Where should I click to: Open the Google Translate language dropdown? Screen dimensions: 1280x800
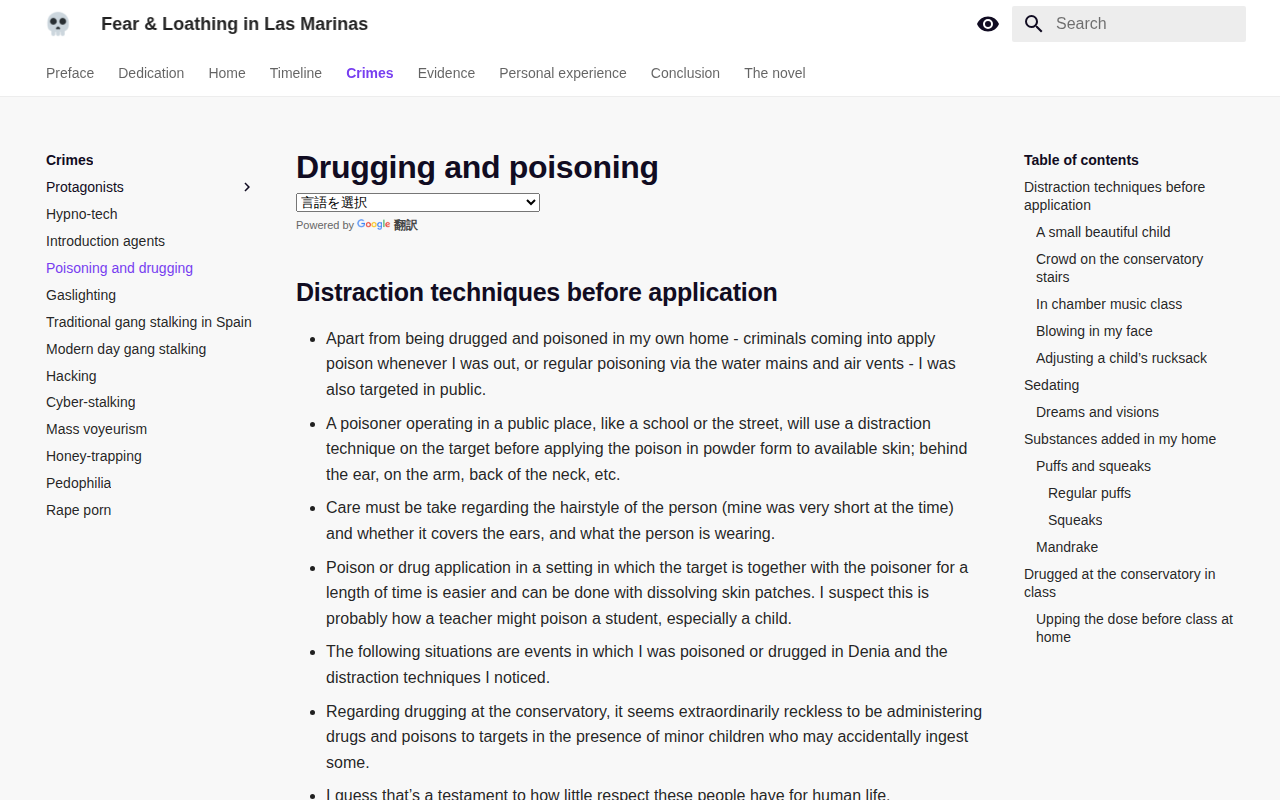(418, 202)
